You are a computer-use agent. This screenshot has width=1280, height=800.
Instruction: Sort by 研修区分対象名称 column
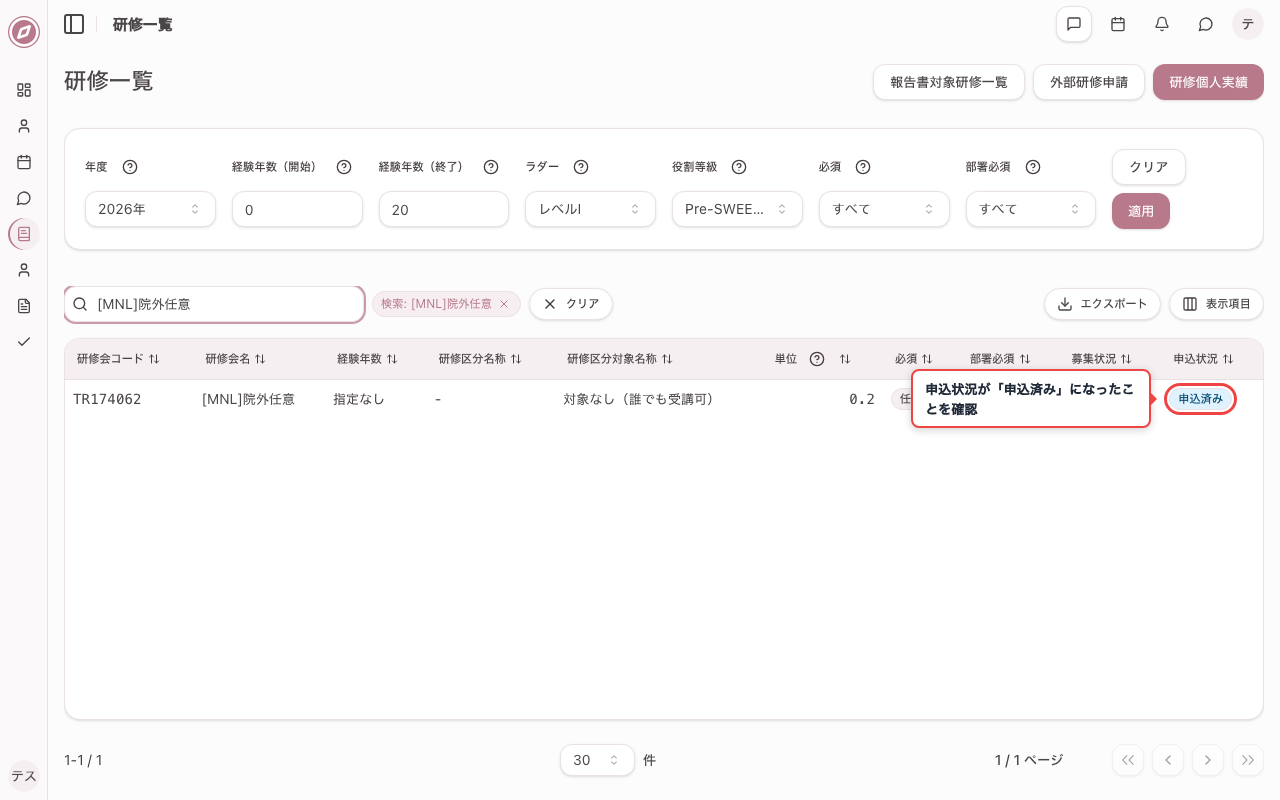click(619, 359)
